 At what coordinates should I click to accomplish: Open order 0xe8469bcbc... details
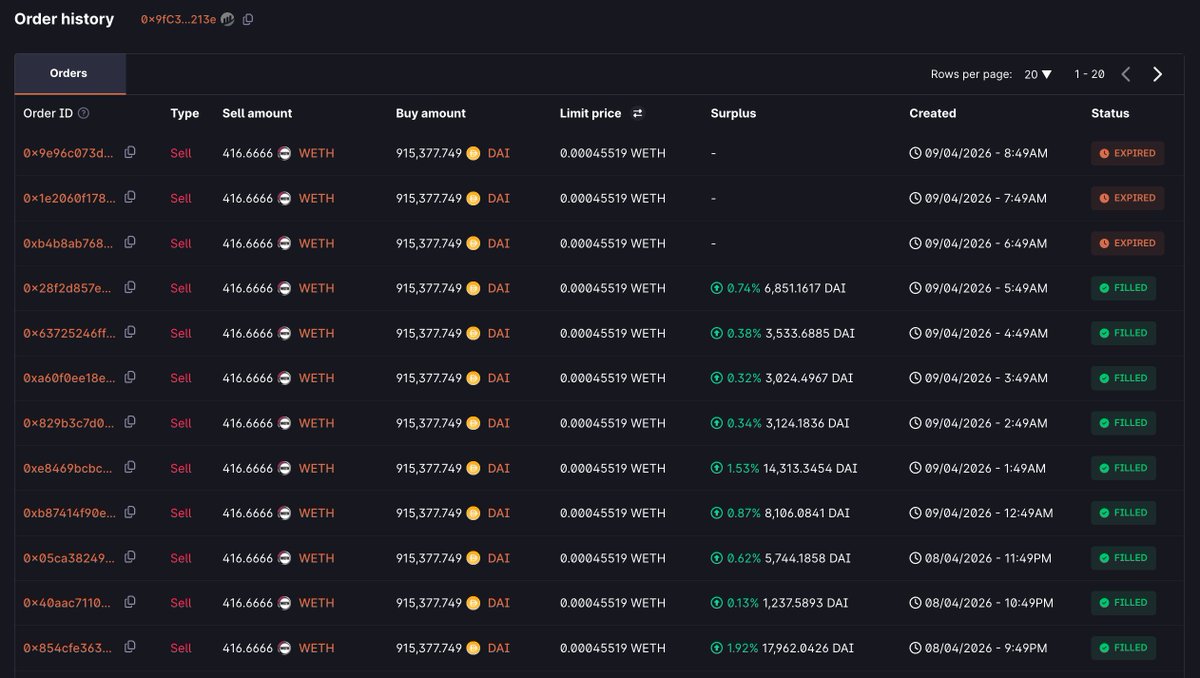(68, 468)
